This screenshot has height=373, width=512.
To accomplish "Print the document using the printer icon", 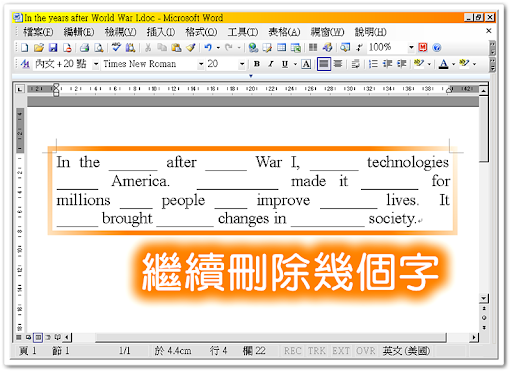I will click(84, 48).
